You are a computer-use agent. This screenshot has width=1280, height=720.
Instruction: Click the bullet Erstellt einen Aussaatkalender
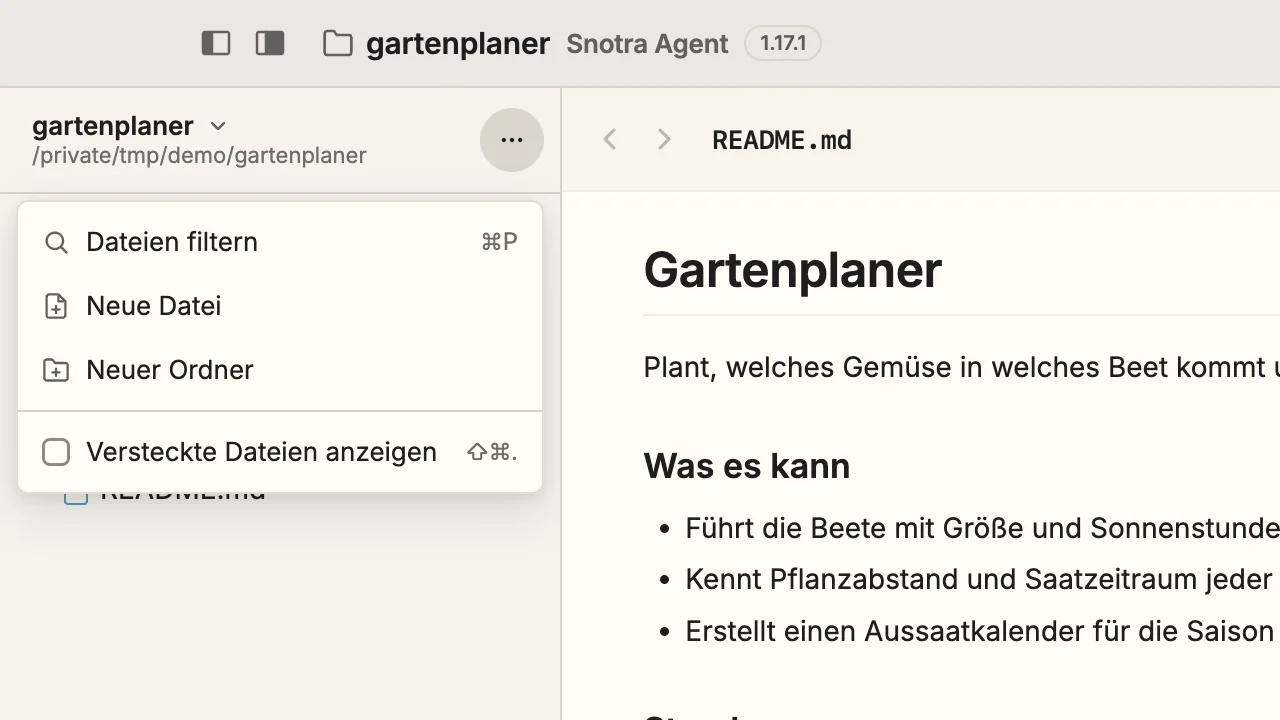(980, 631)
